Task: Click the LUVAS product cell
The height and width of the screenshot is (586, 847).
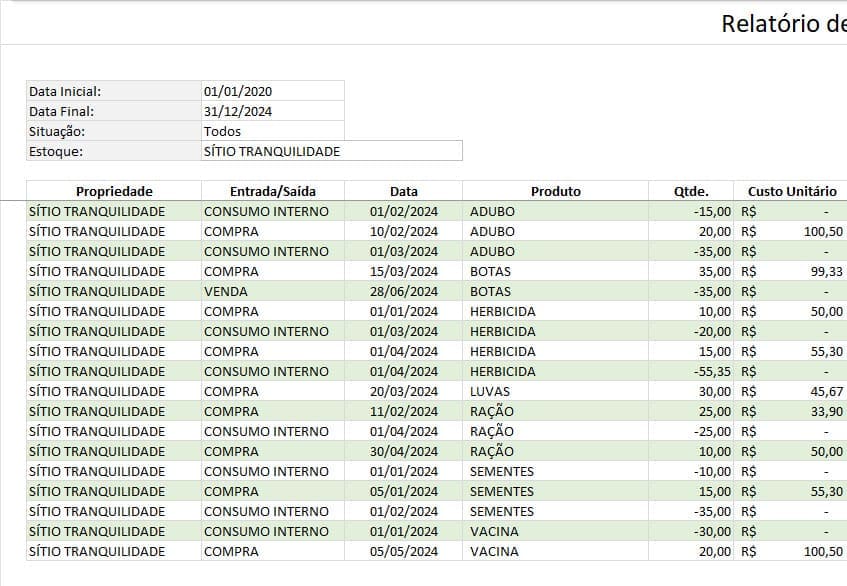Action: coord(555,391)
